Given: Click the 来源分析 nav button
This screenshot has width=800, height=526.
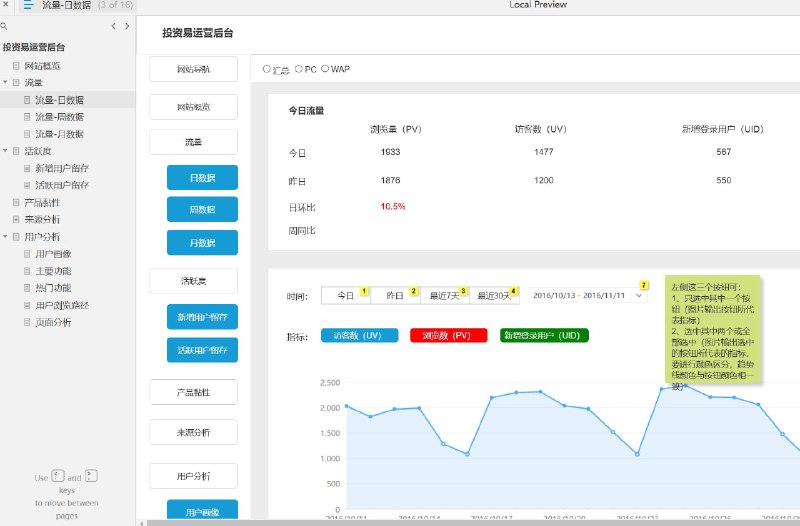Looking at the screenshot, I should [x=193, y=432].
